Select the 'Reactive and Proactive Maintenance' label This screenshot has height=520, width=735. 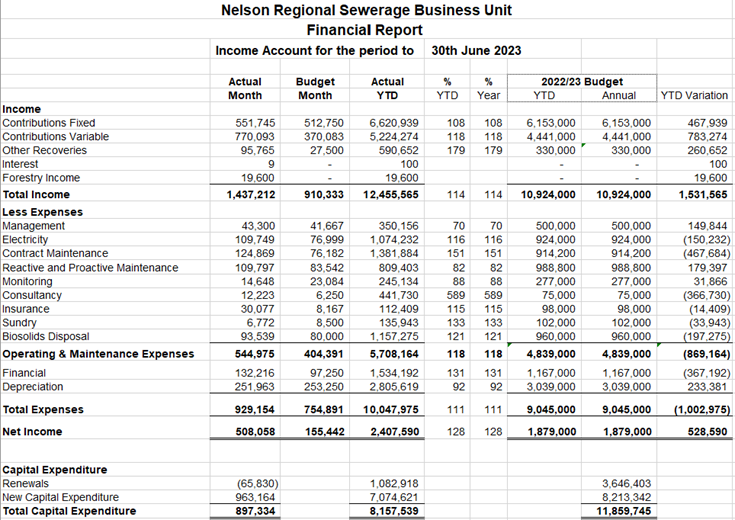[x=90, y=268]
